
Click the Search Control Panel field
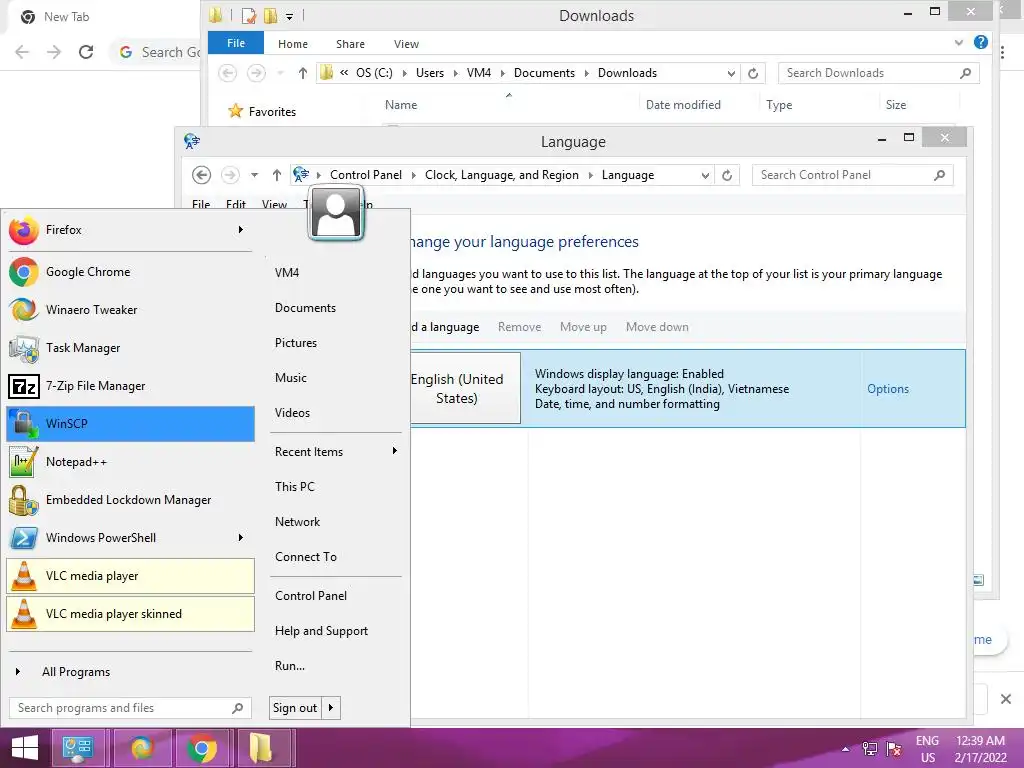click(x=852, y=175)
